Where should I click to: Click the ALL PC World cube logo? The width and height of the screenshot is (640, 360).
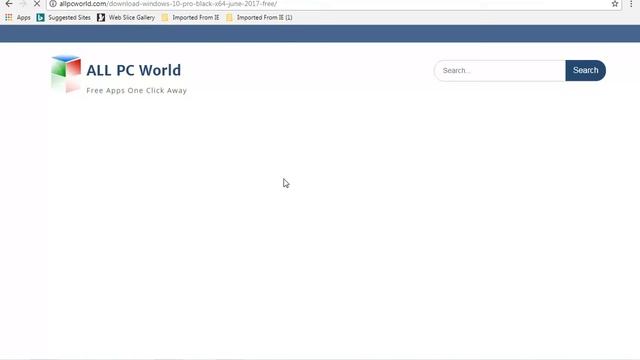pyautogui.click(x=66, y=74)
